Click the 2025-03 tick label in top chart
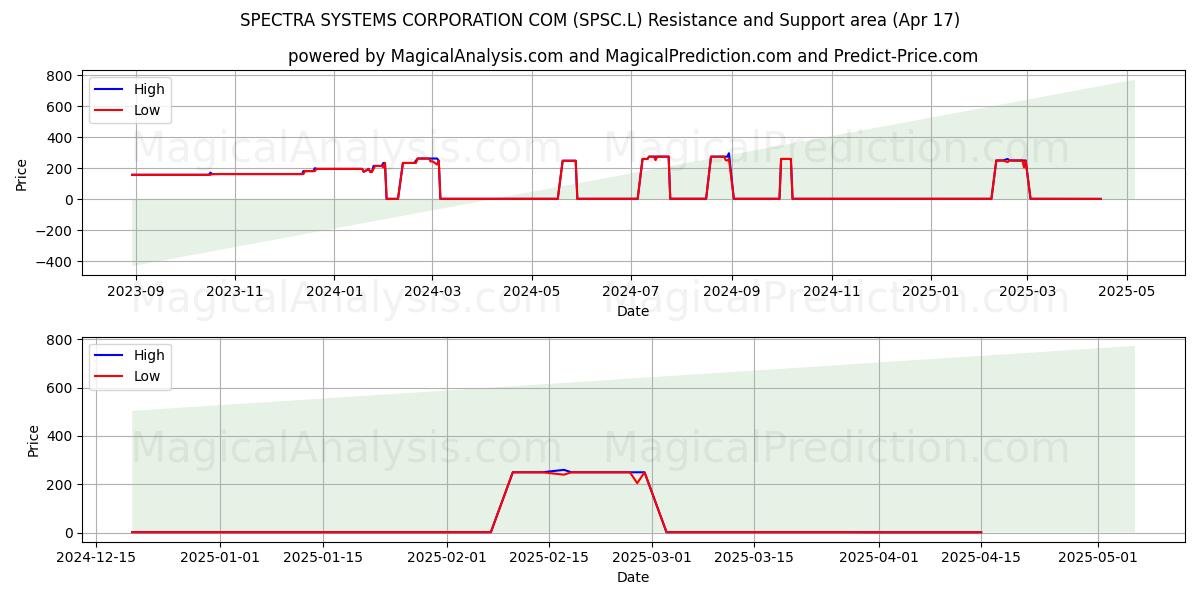Image resolution: width=1200 pixels, height=600 pixels. pos(1027,291)
